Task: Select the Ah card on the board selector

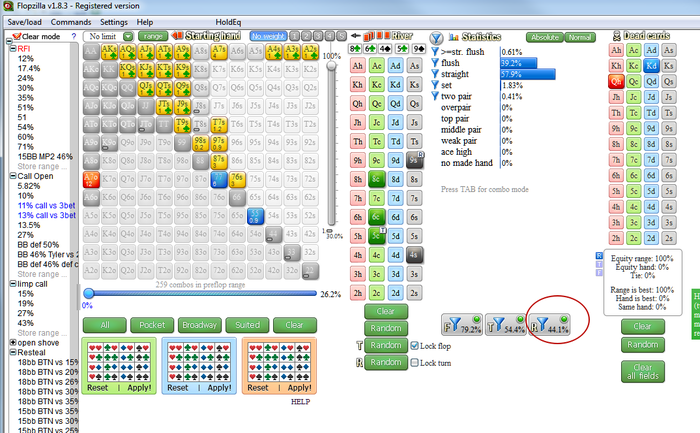Action: coord(358,66)
